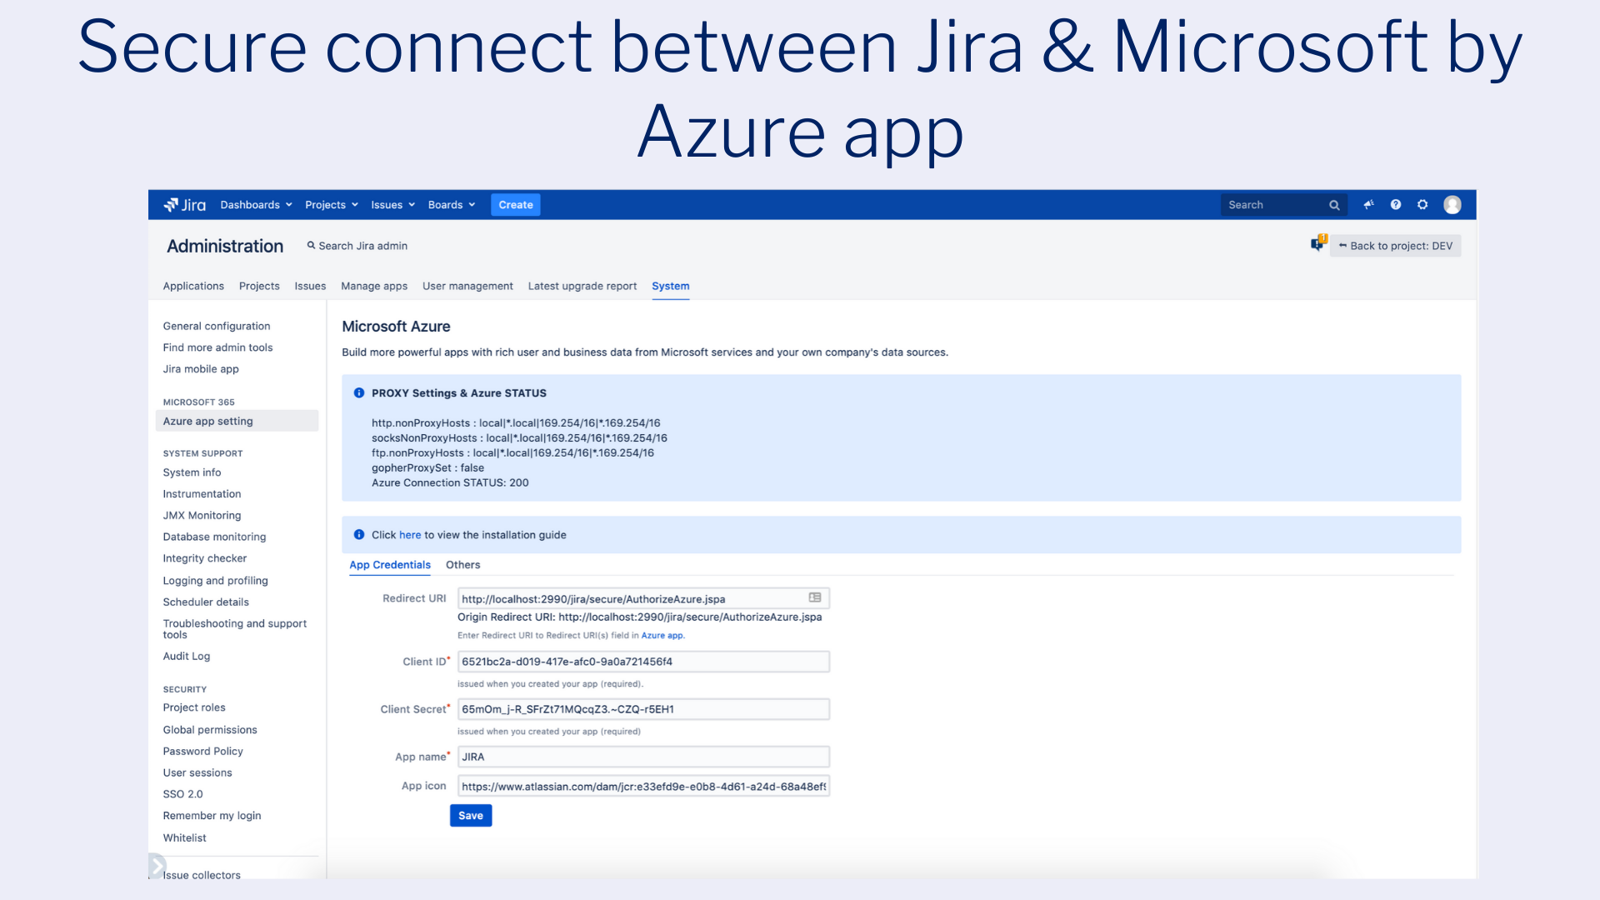Click 'gopherProxySet : false' text
The height and width of the screenshot is (900, 1600).
click(428, 468)
